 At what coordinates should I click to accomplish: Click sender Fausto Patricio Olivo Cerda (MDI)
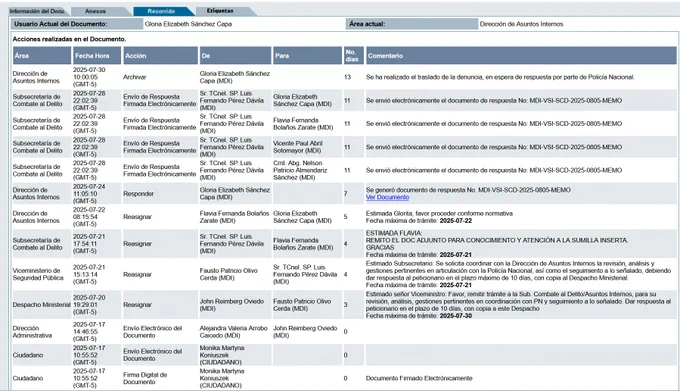click(x=229, y=274)
